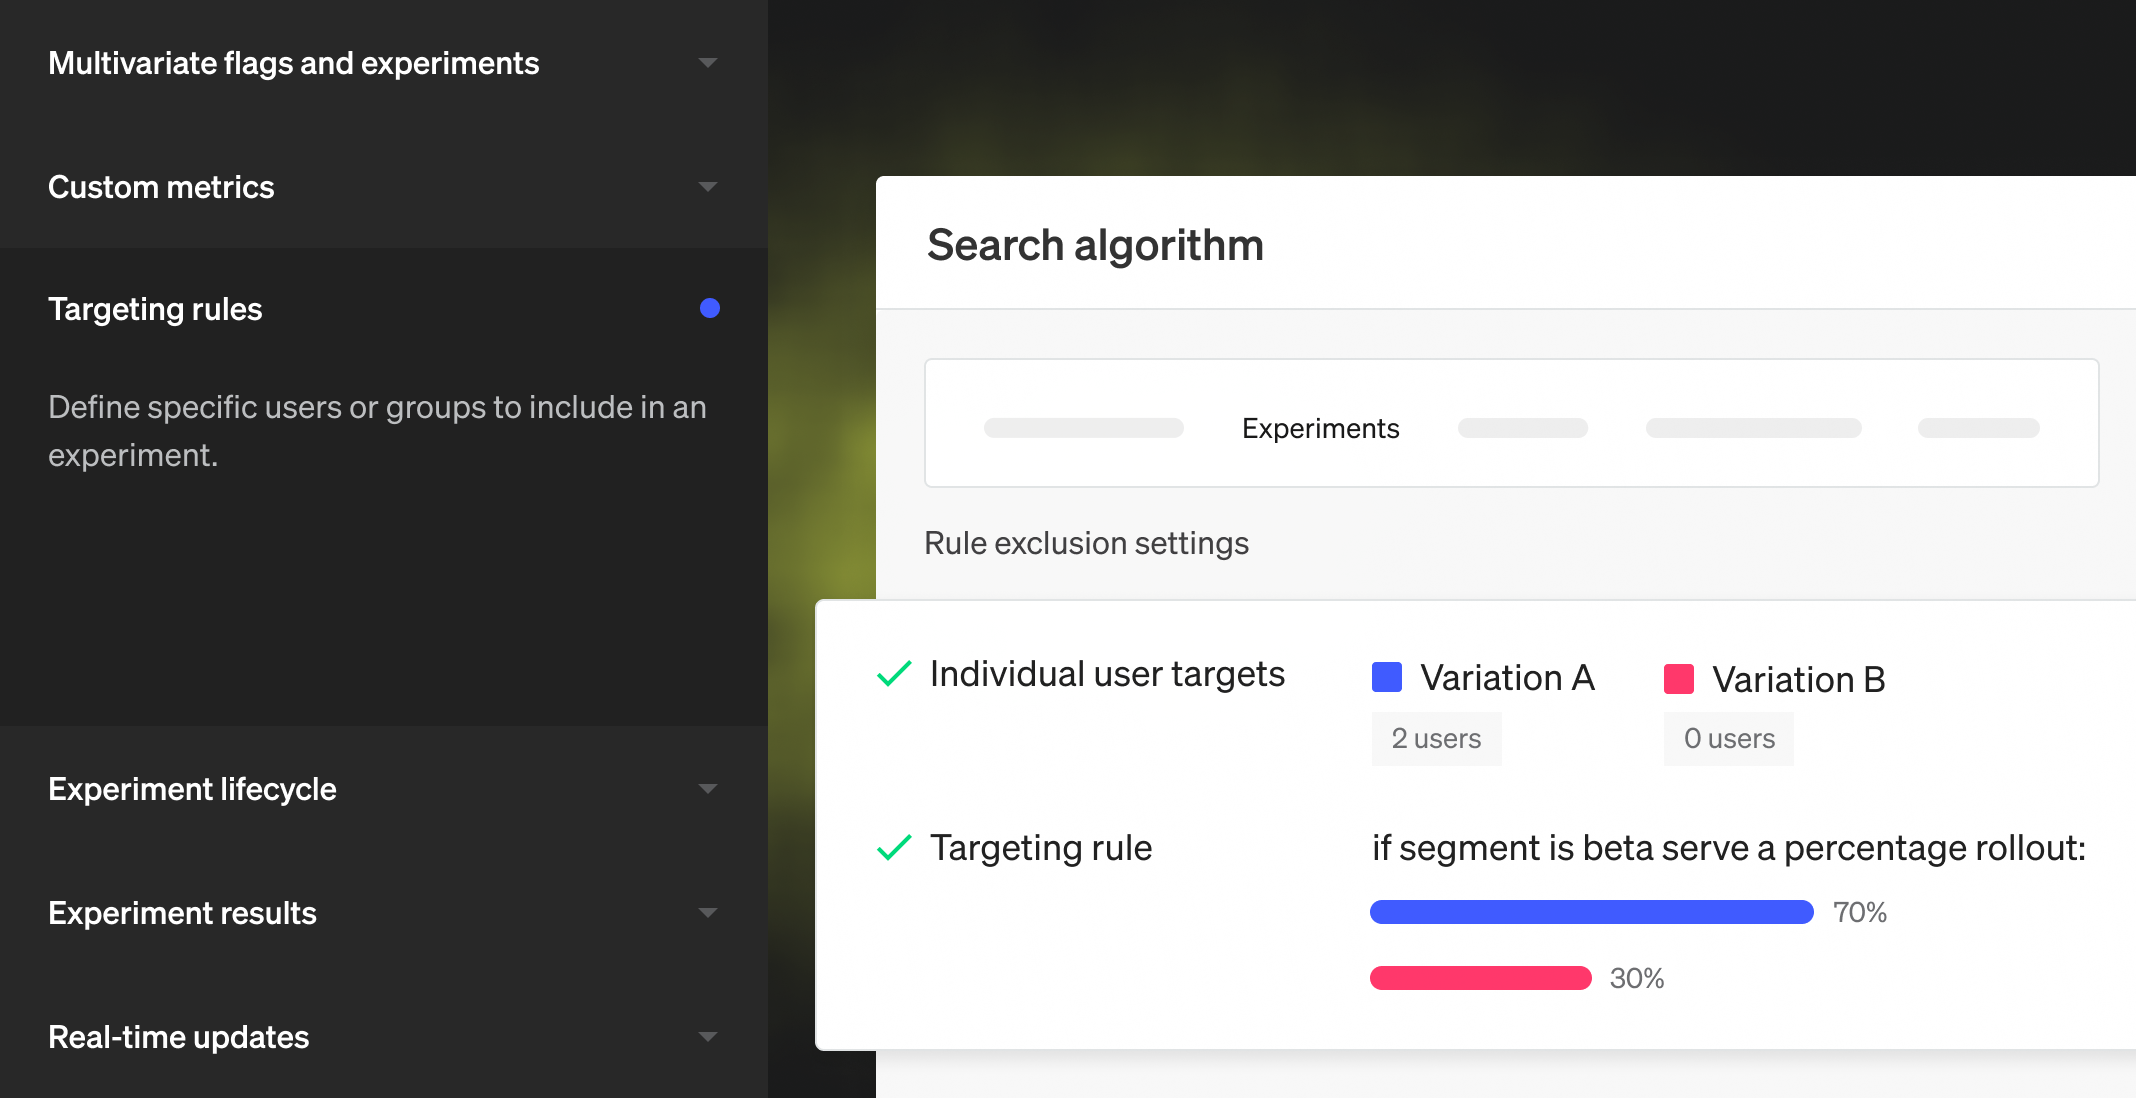2136x1098 pixels.
Task: Select the Targeting rules accordion heading
Action: (155, 309)
